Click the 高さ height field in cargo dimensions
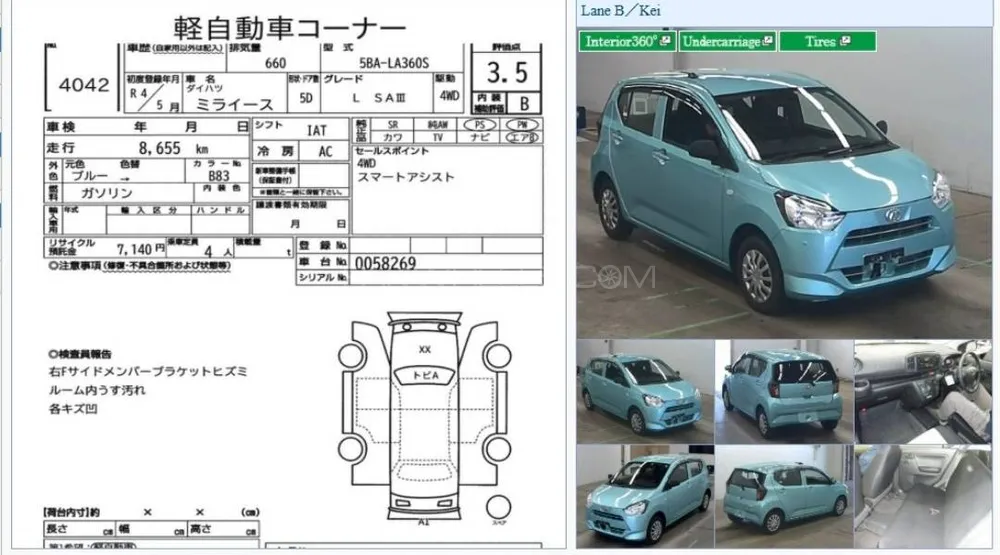This screenshot has width=1000, height=555. click(x=223, y=529)
